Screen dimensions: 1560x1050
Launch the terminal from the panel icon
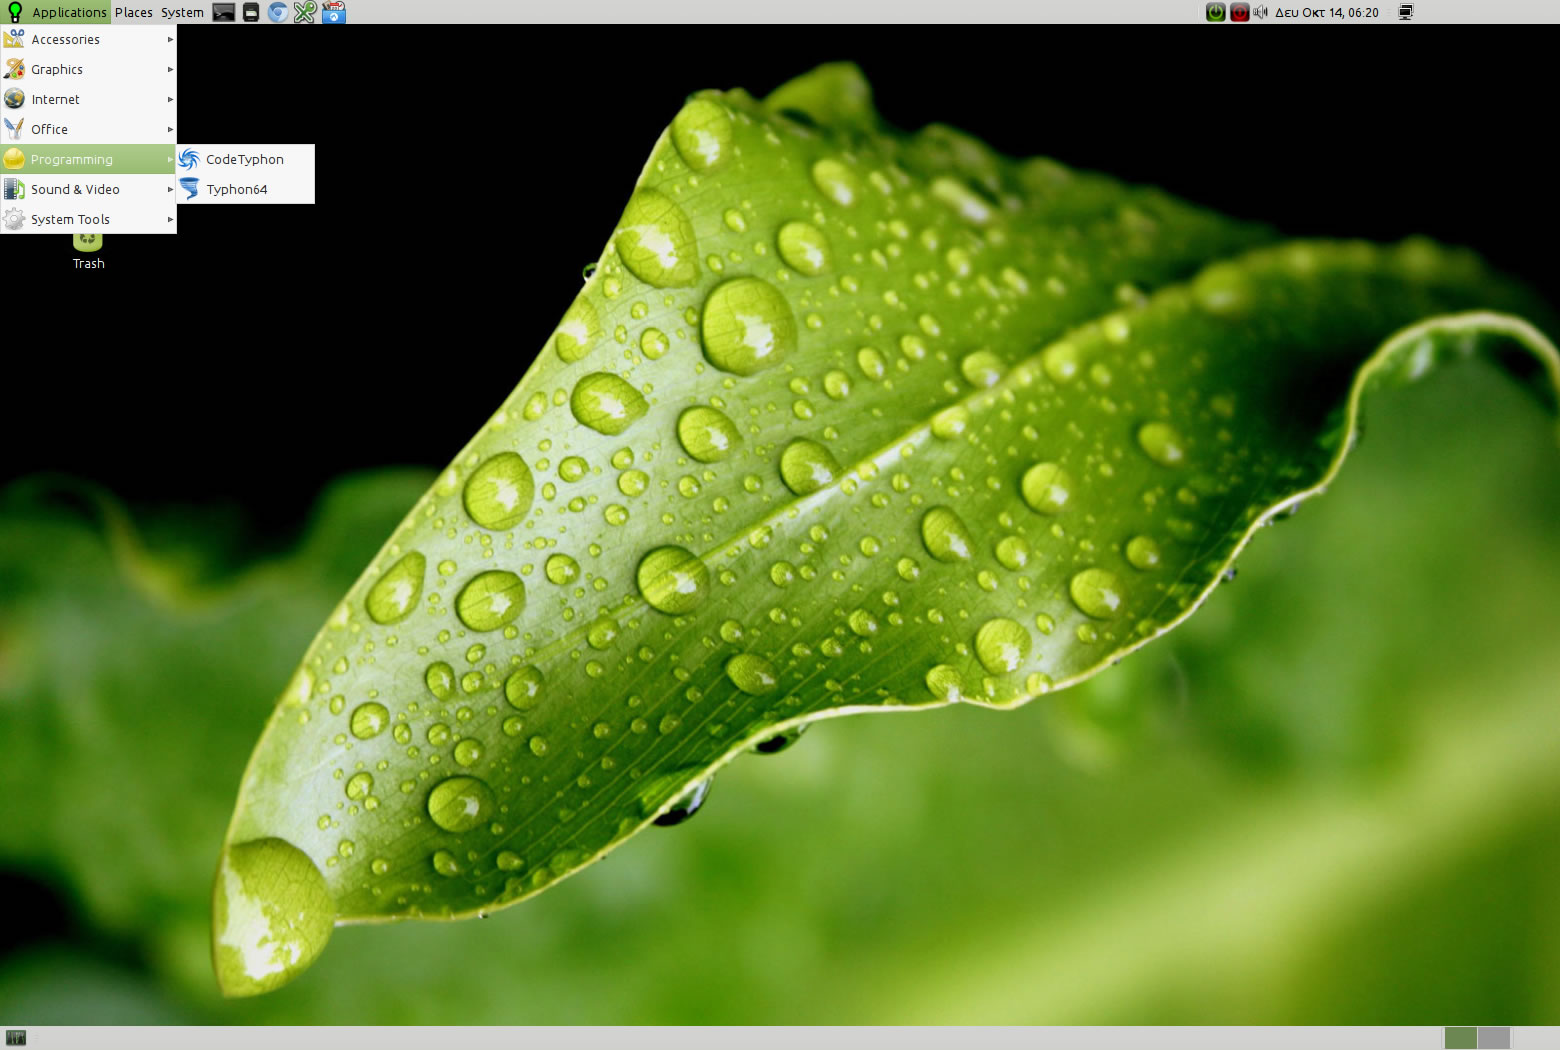point(224,12)
